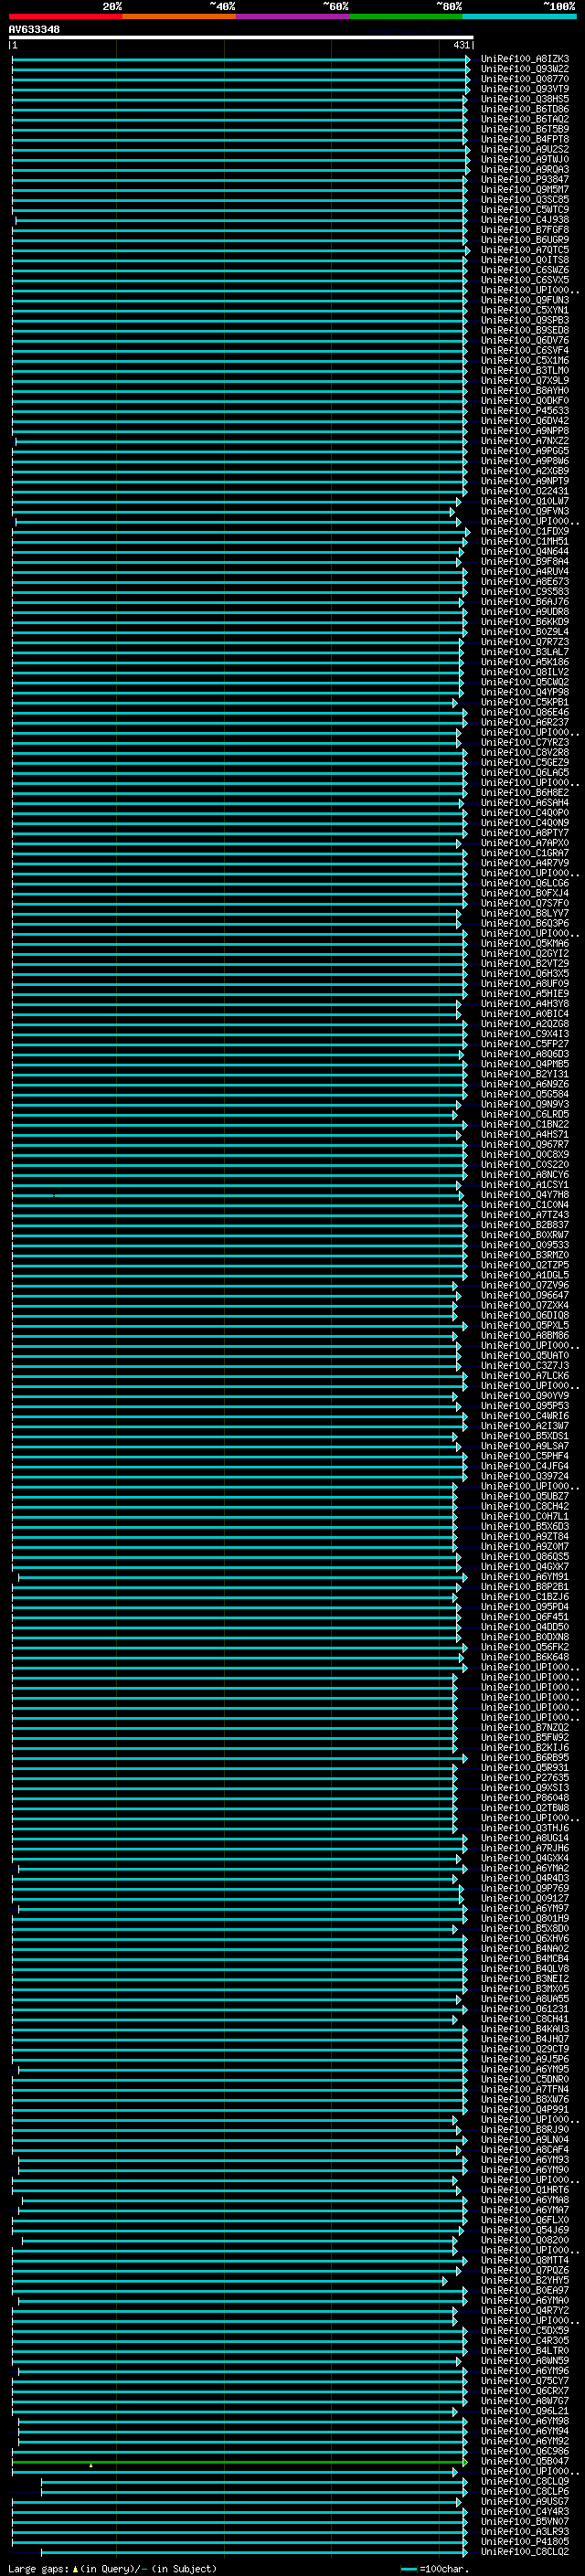This screenshot has height=2576, width=585.
Task: Click the UniRef100_C7YRZ3 label
Action: pyautogui.click(x=525, y=742)
